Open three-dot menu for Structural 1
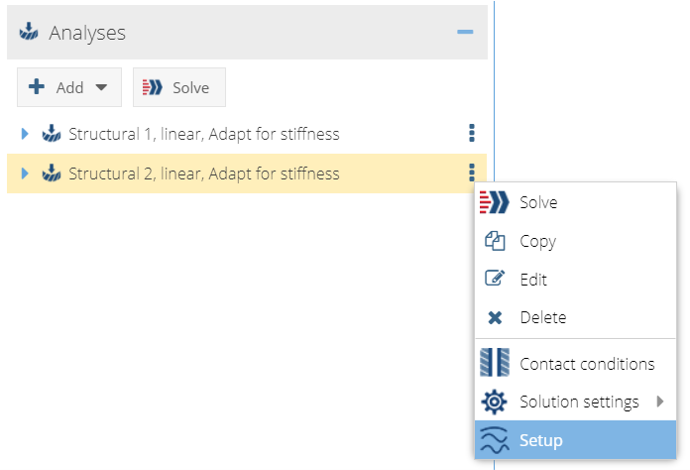The height and width of the screenshot is (470, 690). click(x=472, y=134)
